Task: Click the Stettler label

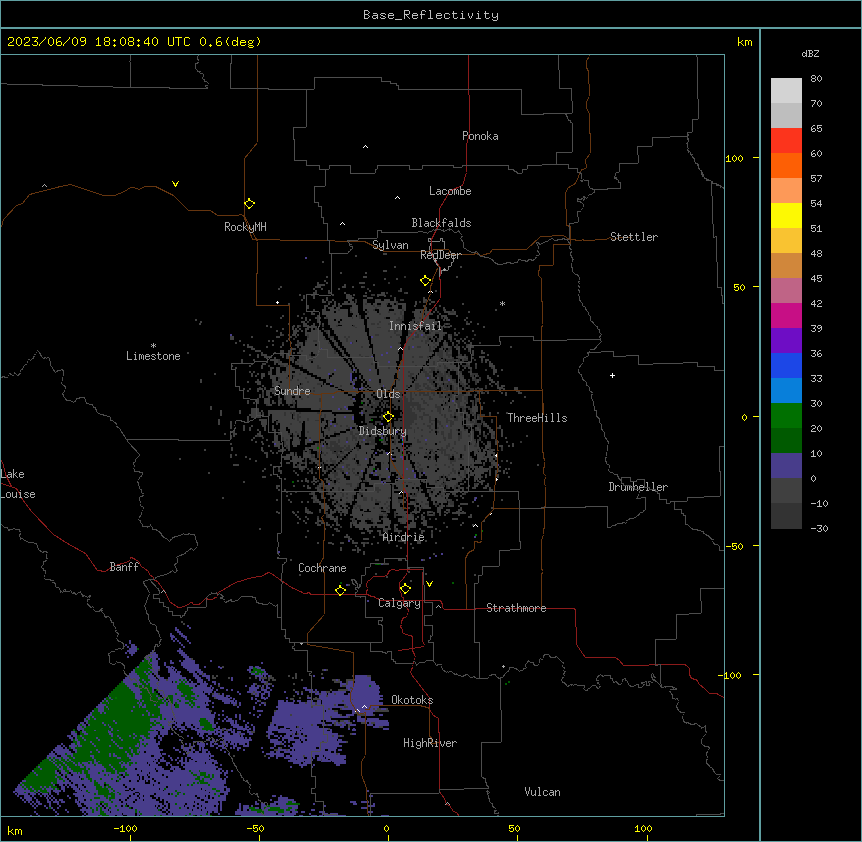Action: pyautogui.click(x=634, y=237)
